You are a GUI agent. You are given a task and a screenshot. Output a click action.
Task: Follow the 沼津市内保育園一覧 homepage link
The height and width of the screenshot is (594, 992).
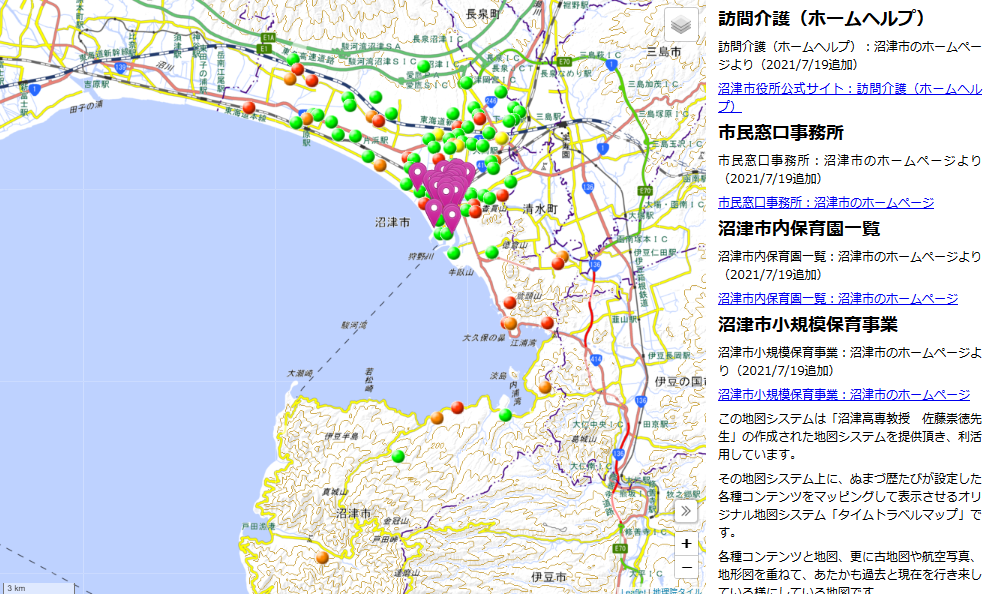pos(837,298)
